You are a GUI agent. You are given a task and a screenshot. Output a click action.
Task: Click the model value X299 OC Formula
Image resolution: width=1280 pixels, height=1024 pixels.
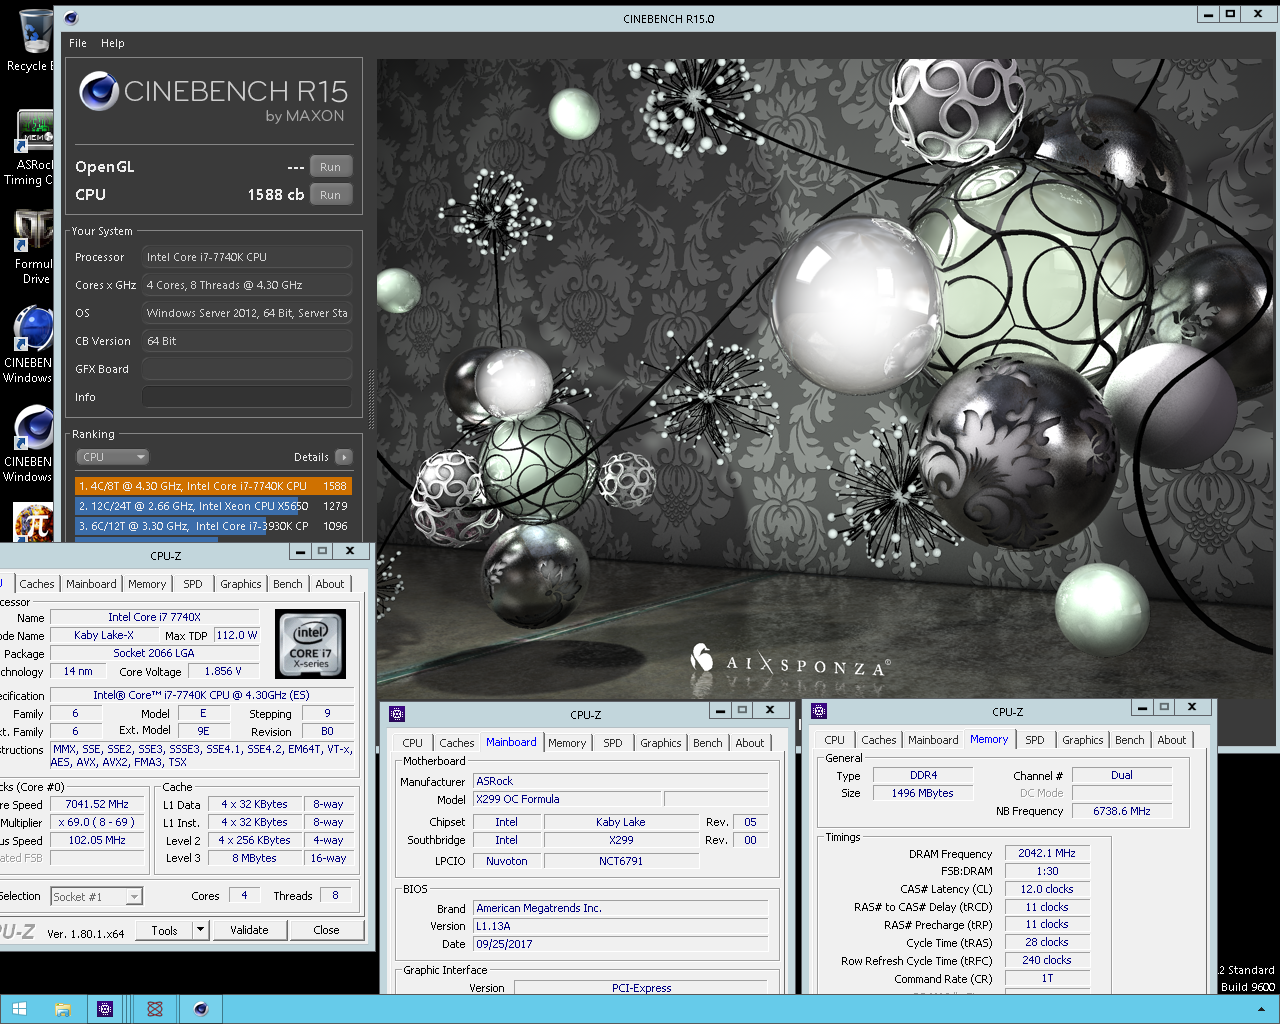pyautogui.click(x=567, y=799)
